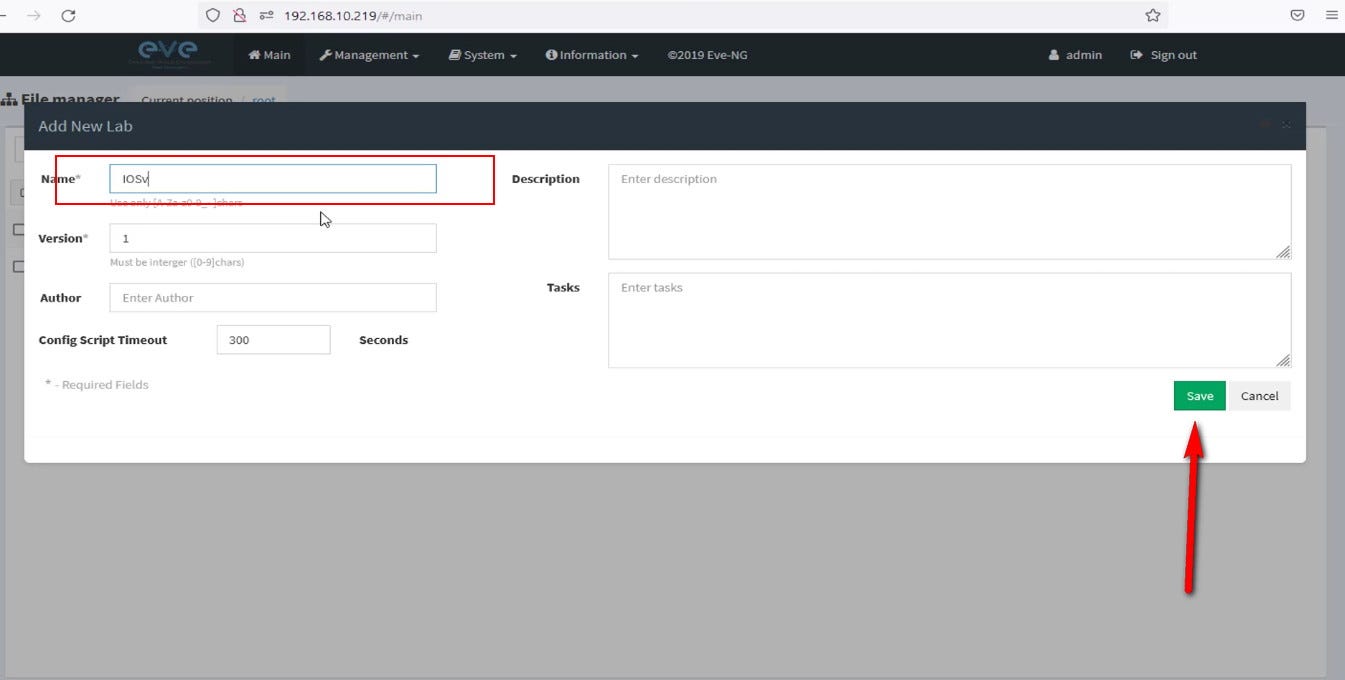Click the Version input field
1345x680 pixels.
pyautogui.click(x=273, y=238)
